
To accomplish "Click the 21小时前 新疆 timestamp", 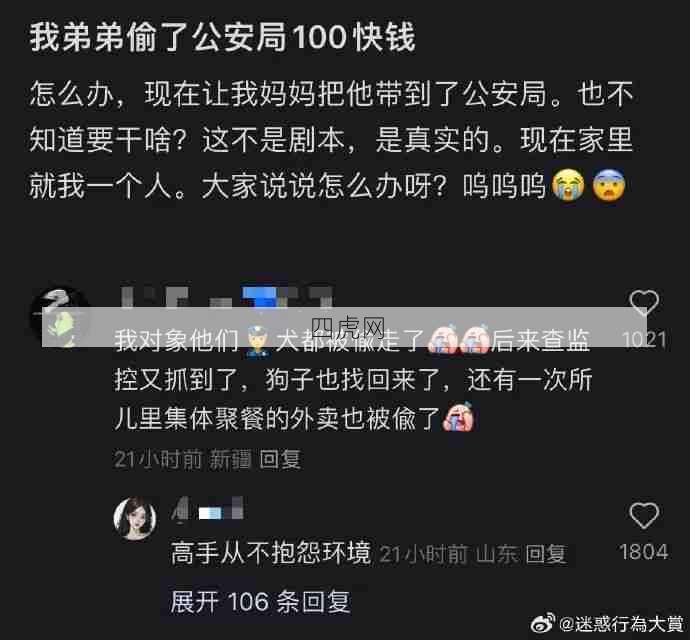I will [183, 460].
